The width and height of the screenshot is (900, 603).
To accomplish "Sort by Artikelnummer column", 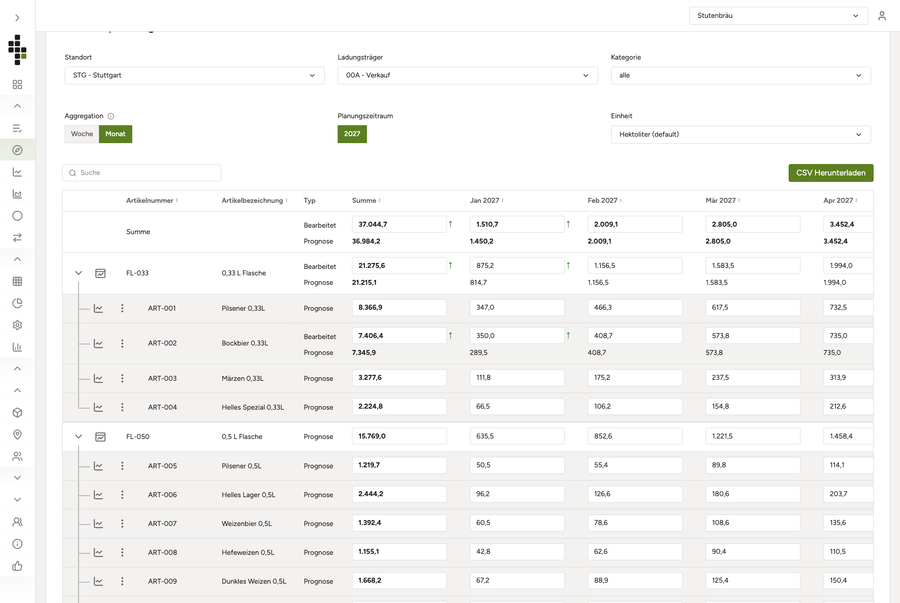I will click(152, 201).
